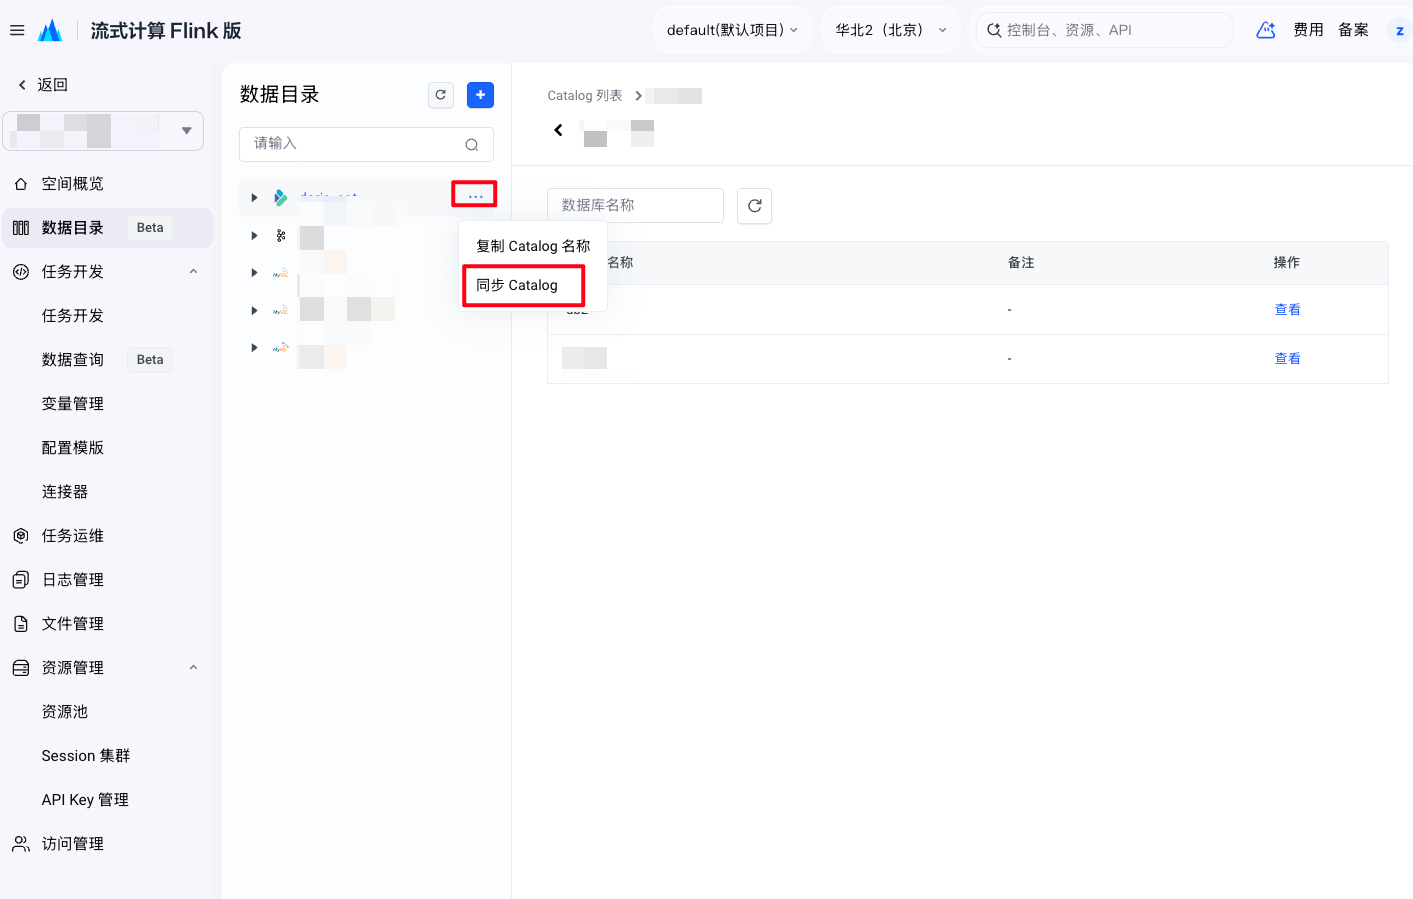Refresh the database list table
This screenshot has width=1413, height=899.
pyautogui.click(x=755, y=206)
